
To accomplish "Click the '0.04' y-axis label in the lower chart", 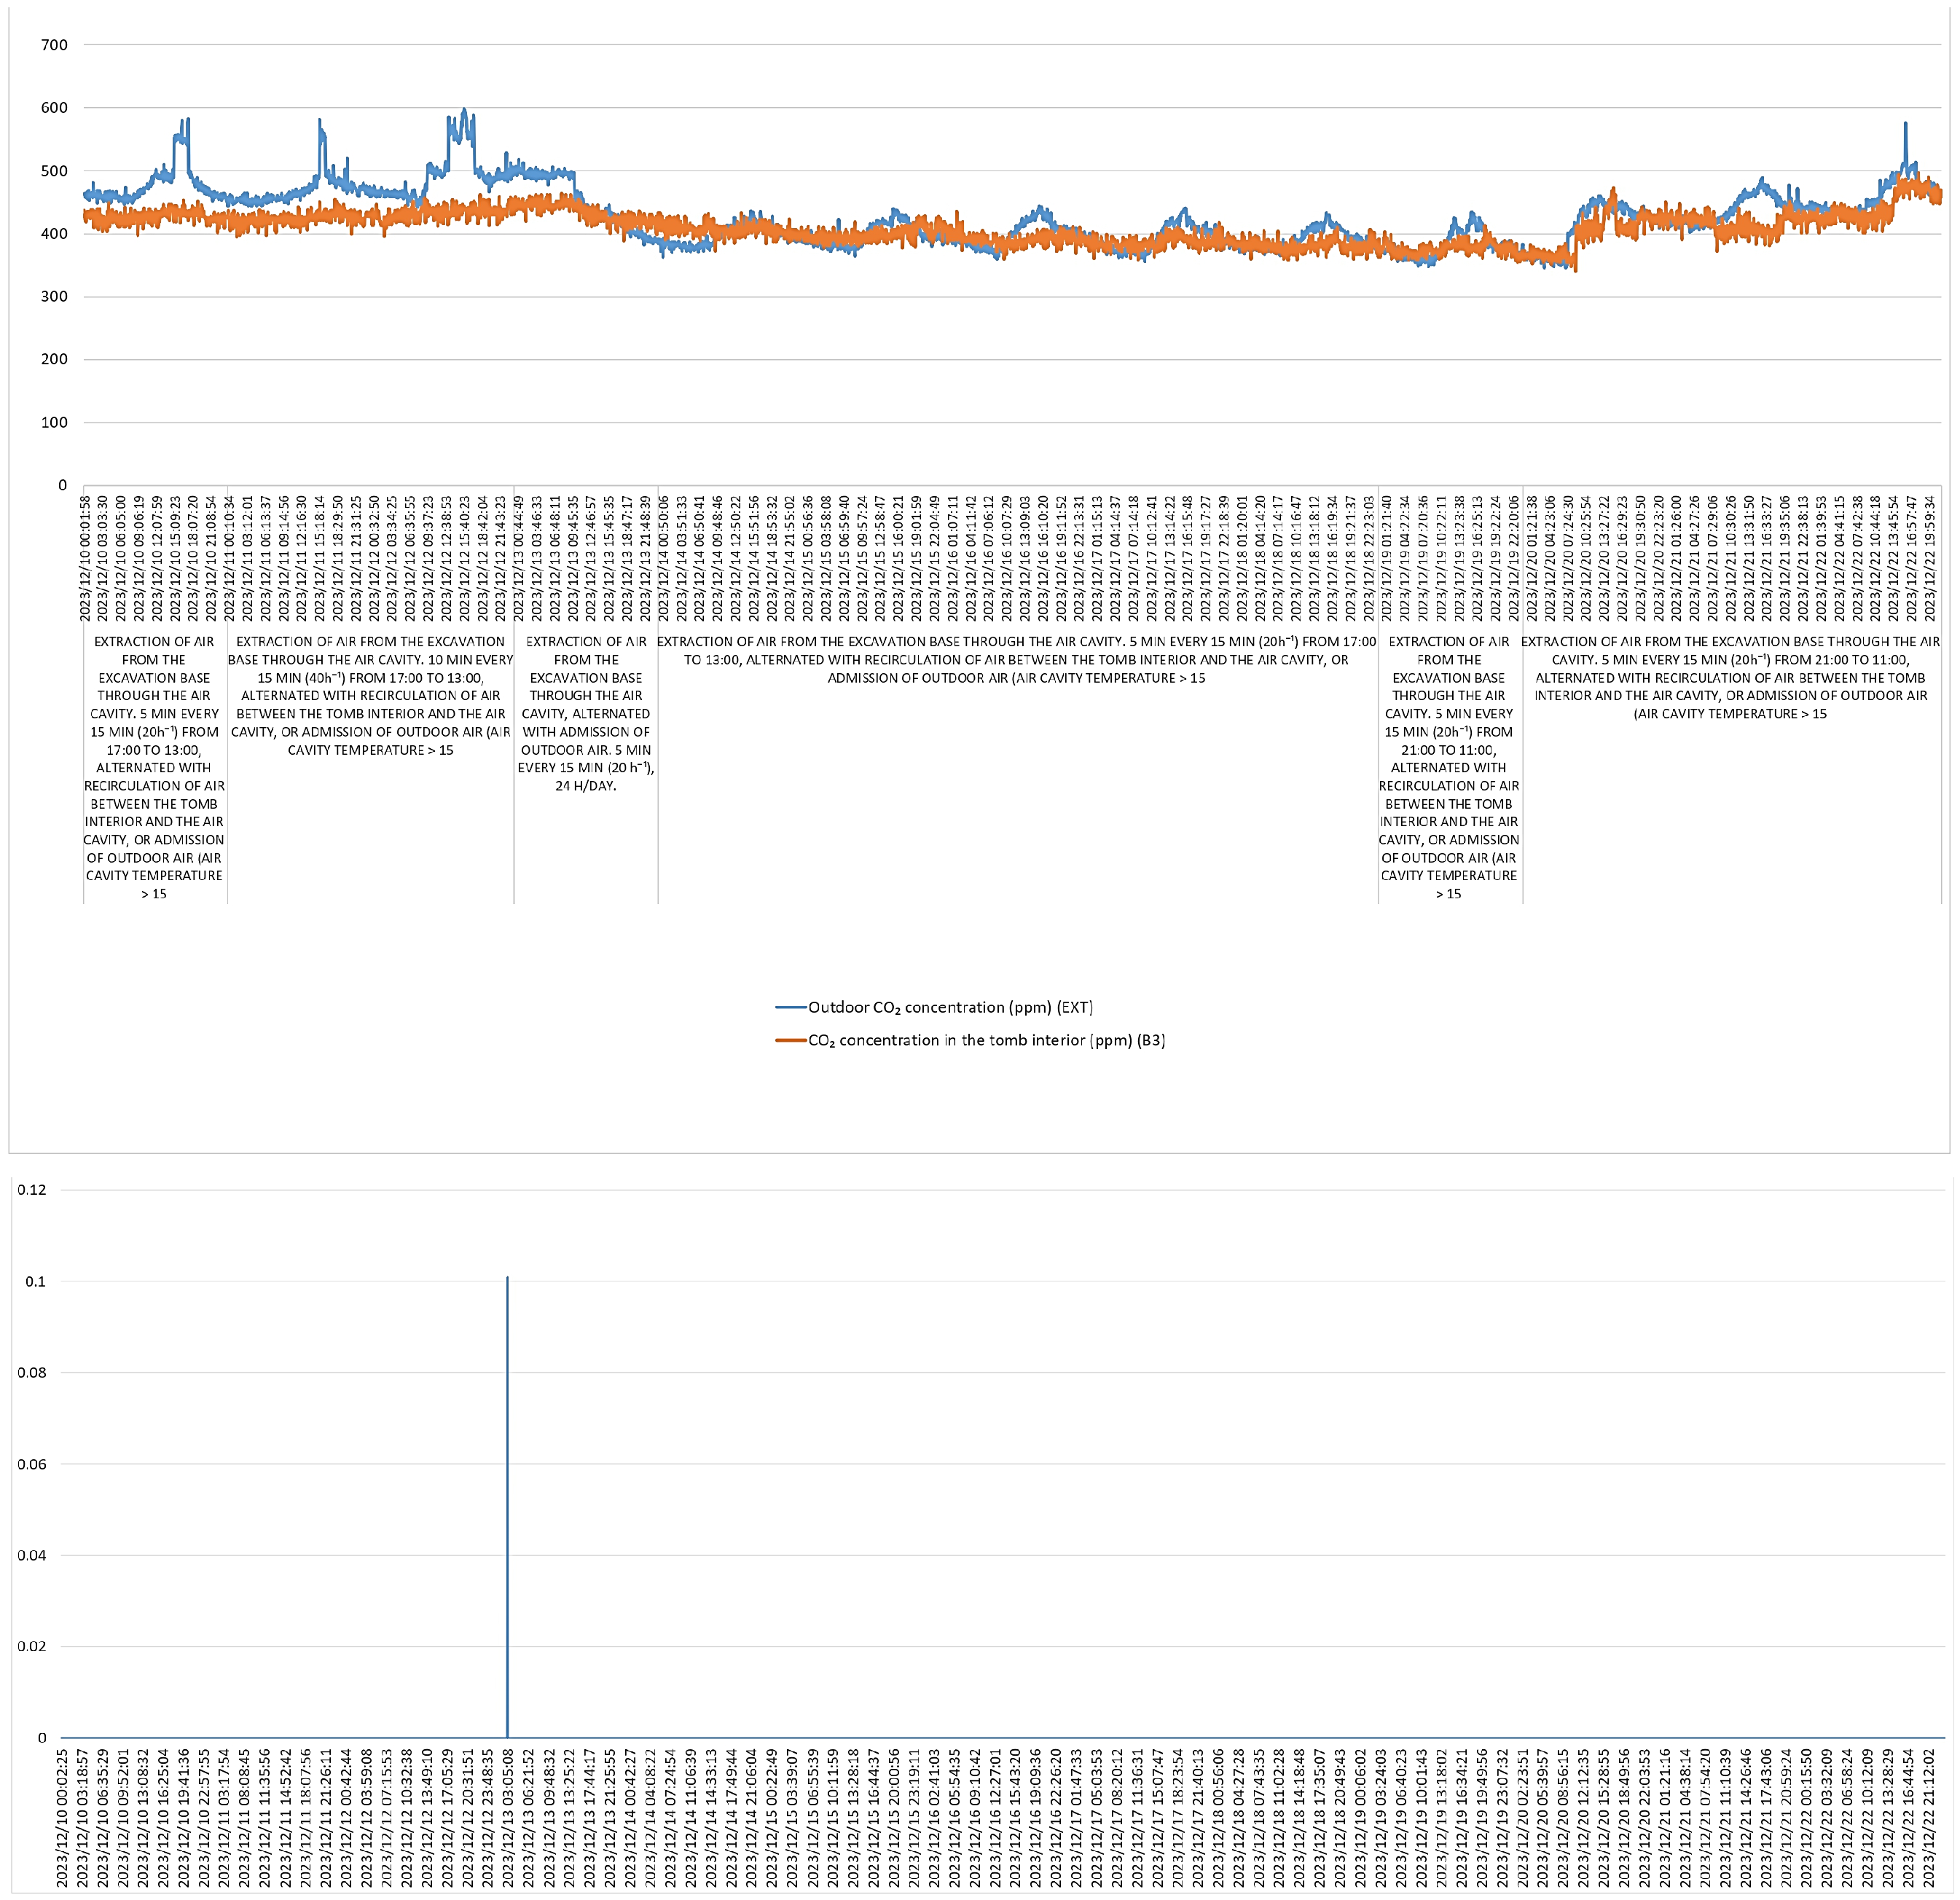I will [32, 1555].
